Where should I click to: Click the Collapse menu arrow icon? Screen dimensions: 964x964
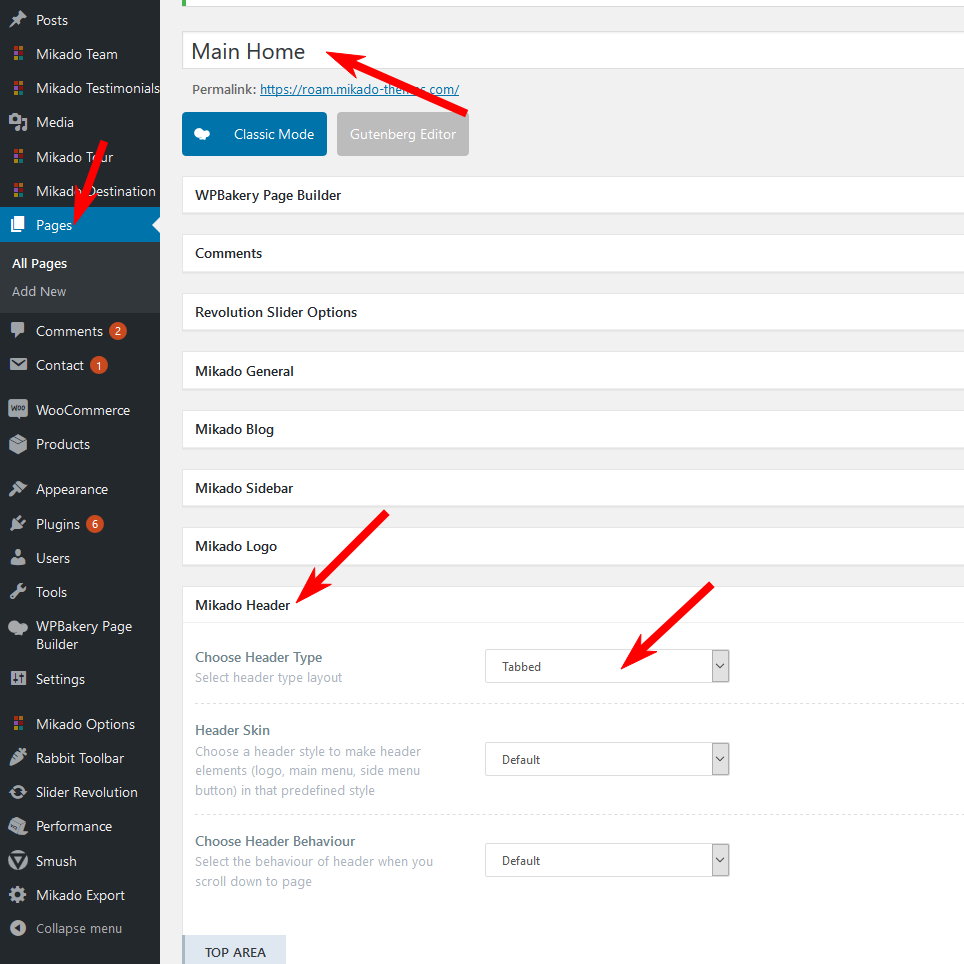point(18,928)
